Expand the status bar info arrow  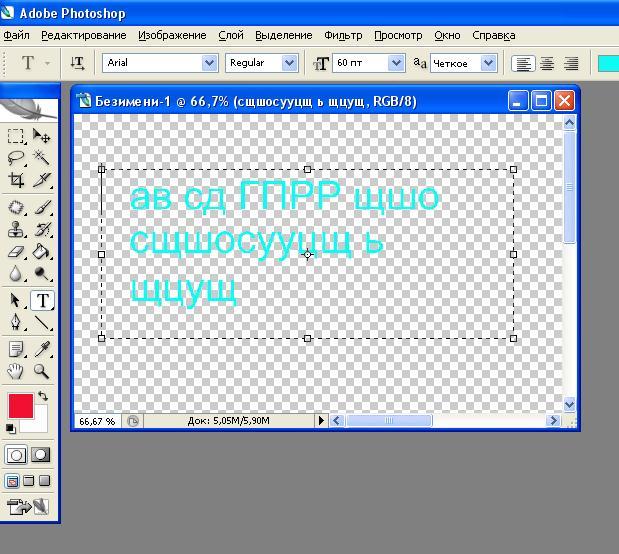point(321,421)
